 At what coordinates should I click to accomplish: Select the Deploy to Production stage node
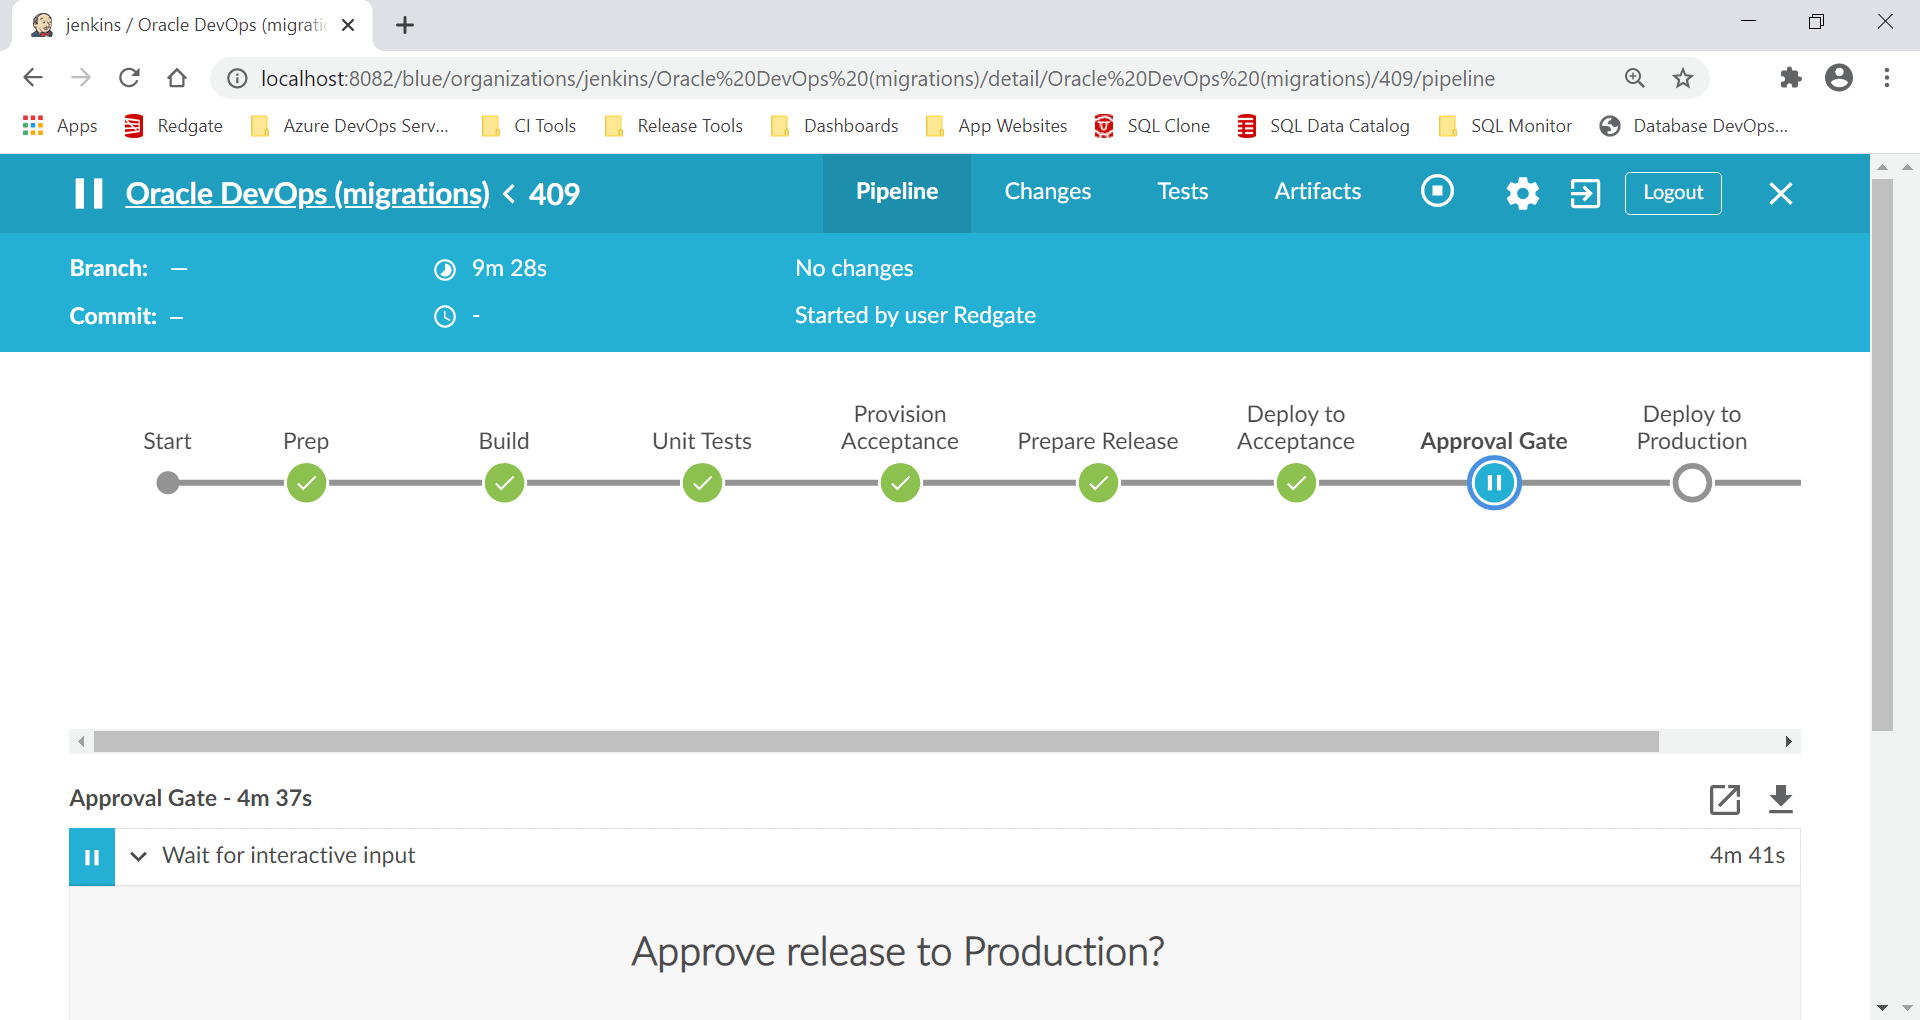(1692, 484)
